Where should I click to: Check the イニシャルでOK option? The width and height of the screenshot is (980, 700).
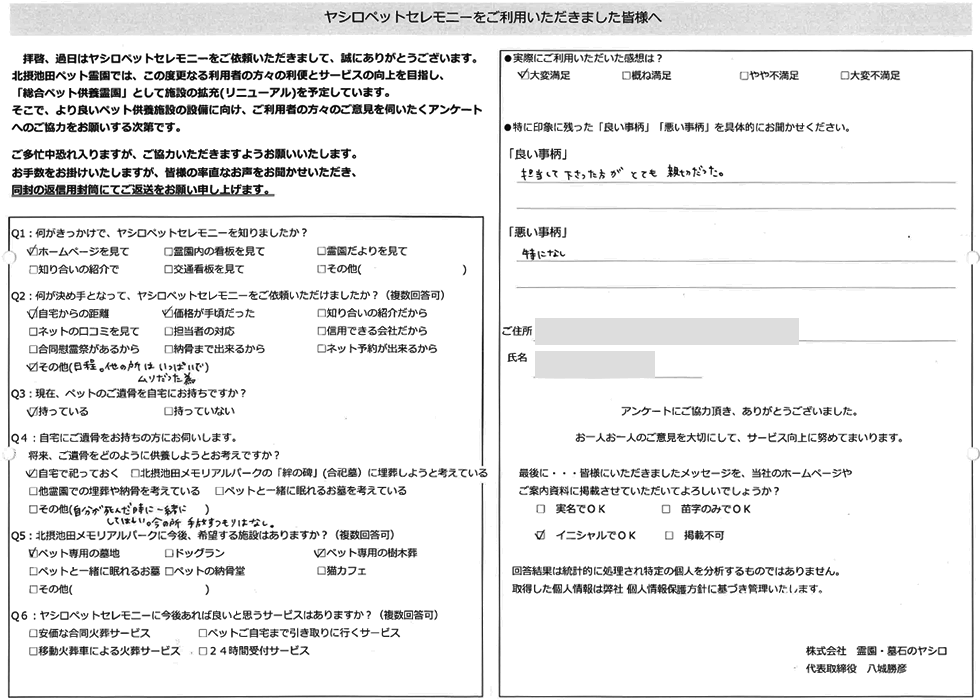coord(541,535)
